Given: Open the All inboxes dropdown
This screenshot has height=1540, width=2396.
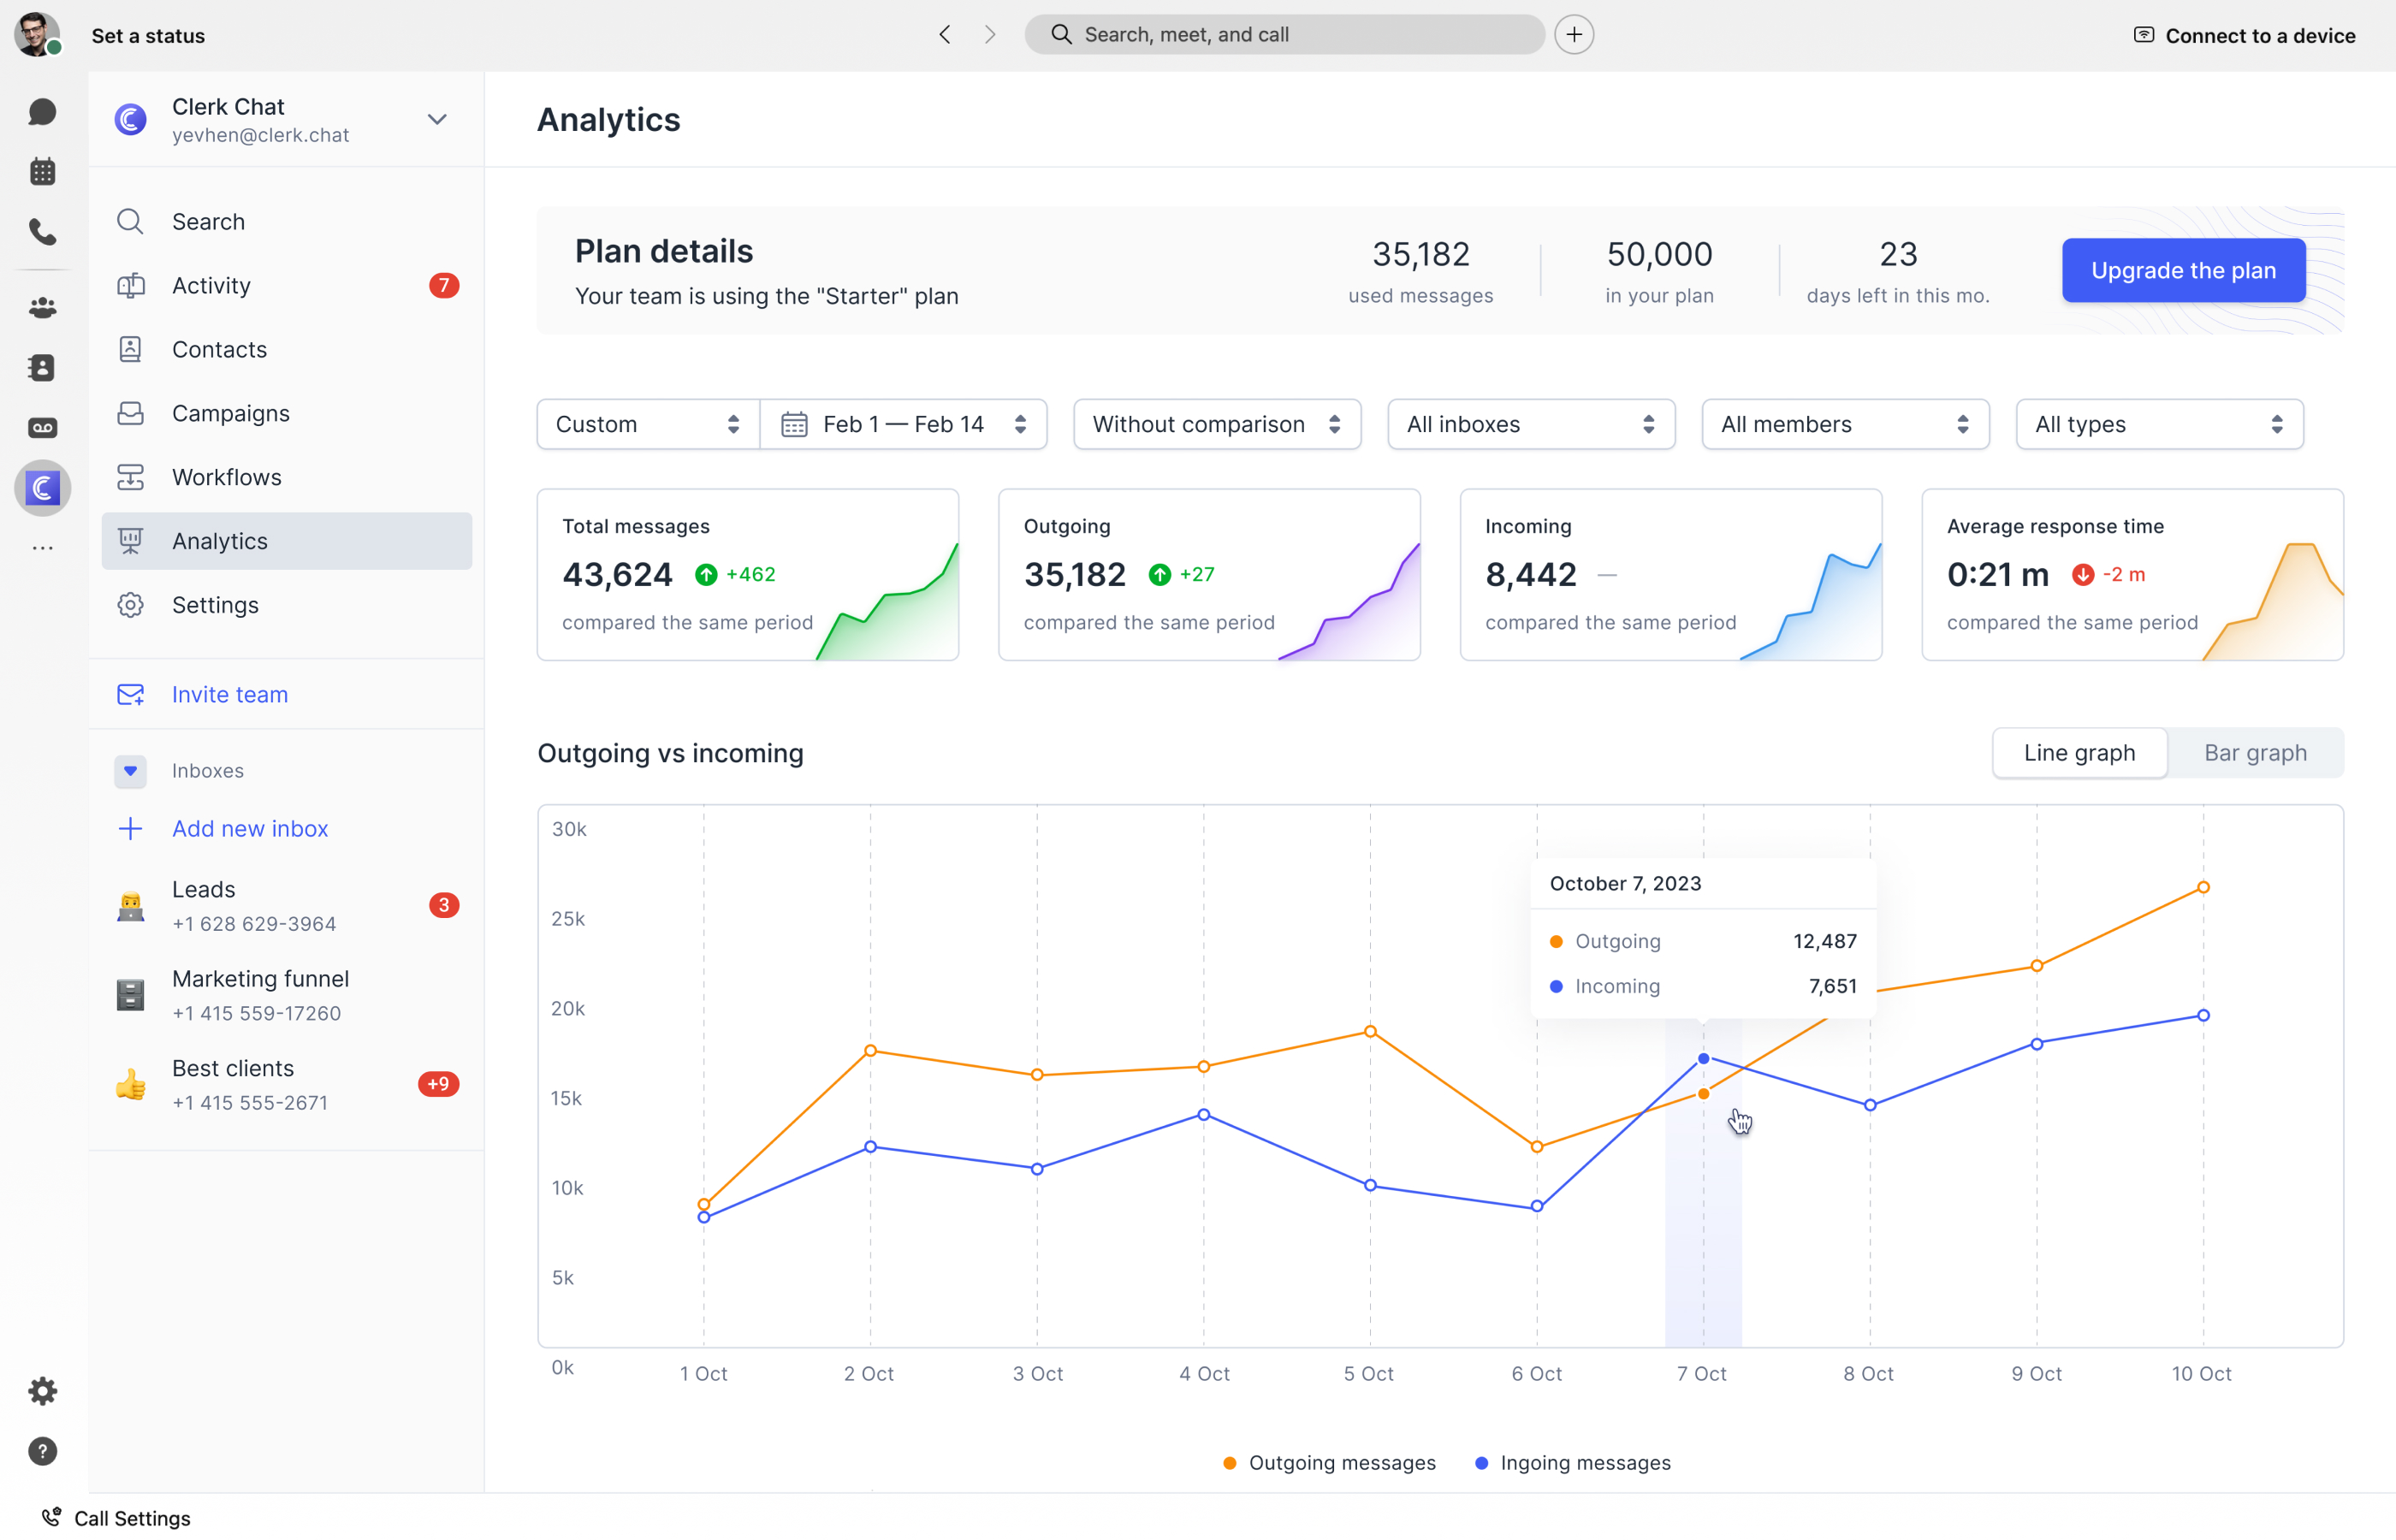Looking at the screenshot, I should pos(1530,424).
